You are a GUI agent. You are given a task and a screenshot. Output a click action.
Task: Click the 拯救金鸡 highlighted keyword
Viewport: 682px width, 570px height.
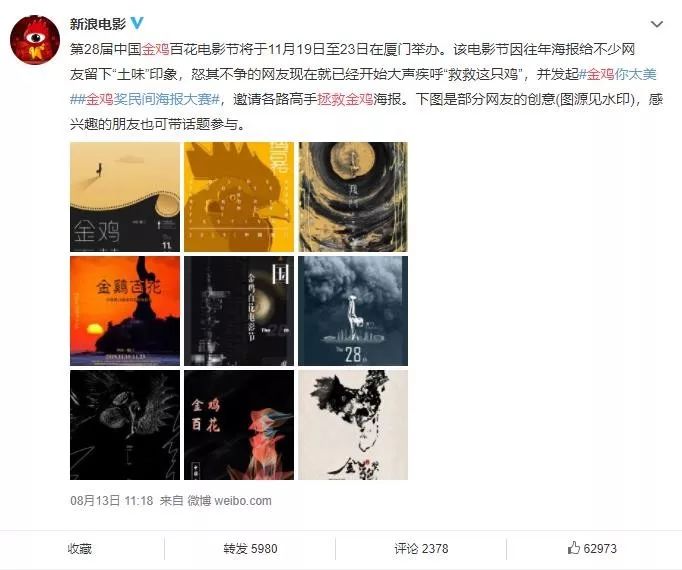pyautogui.click(x=345, y=100)
